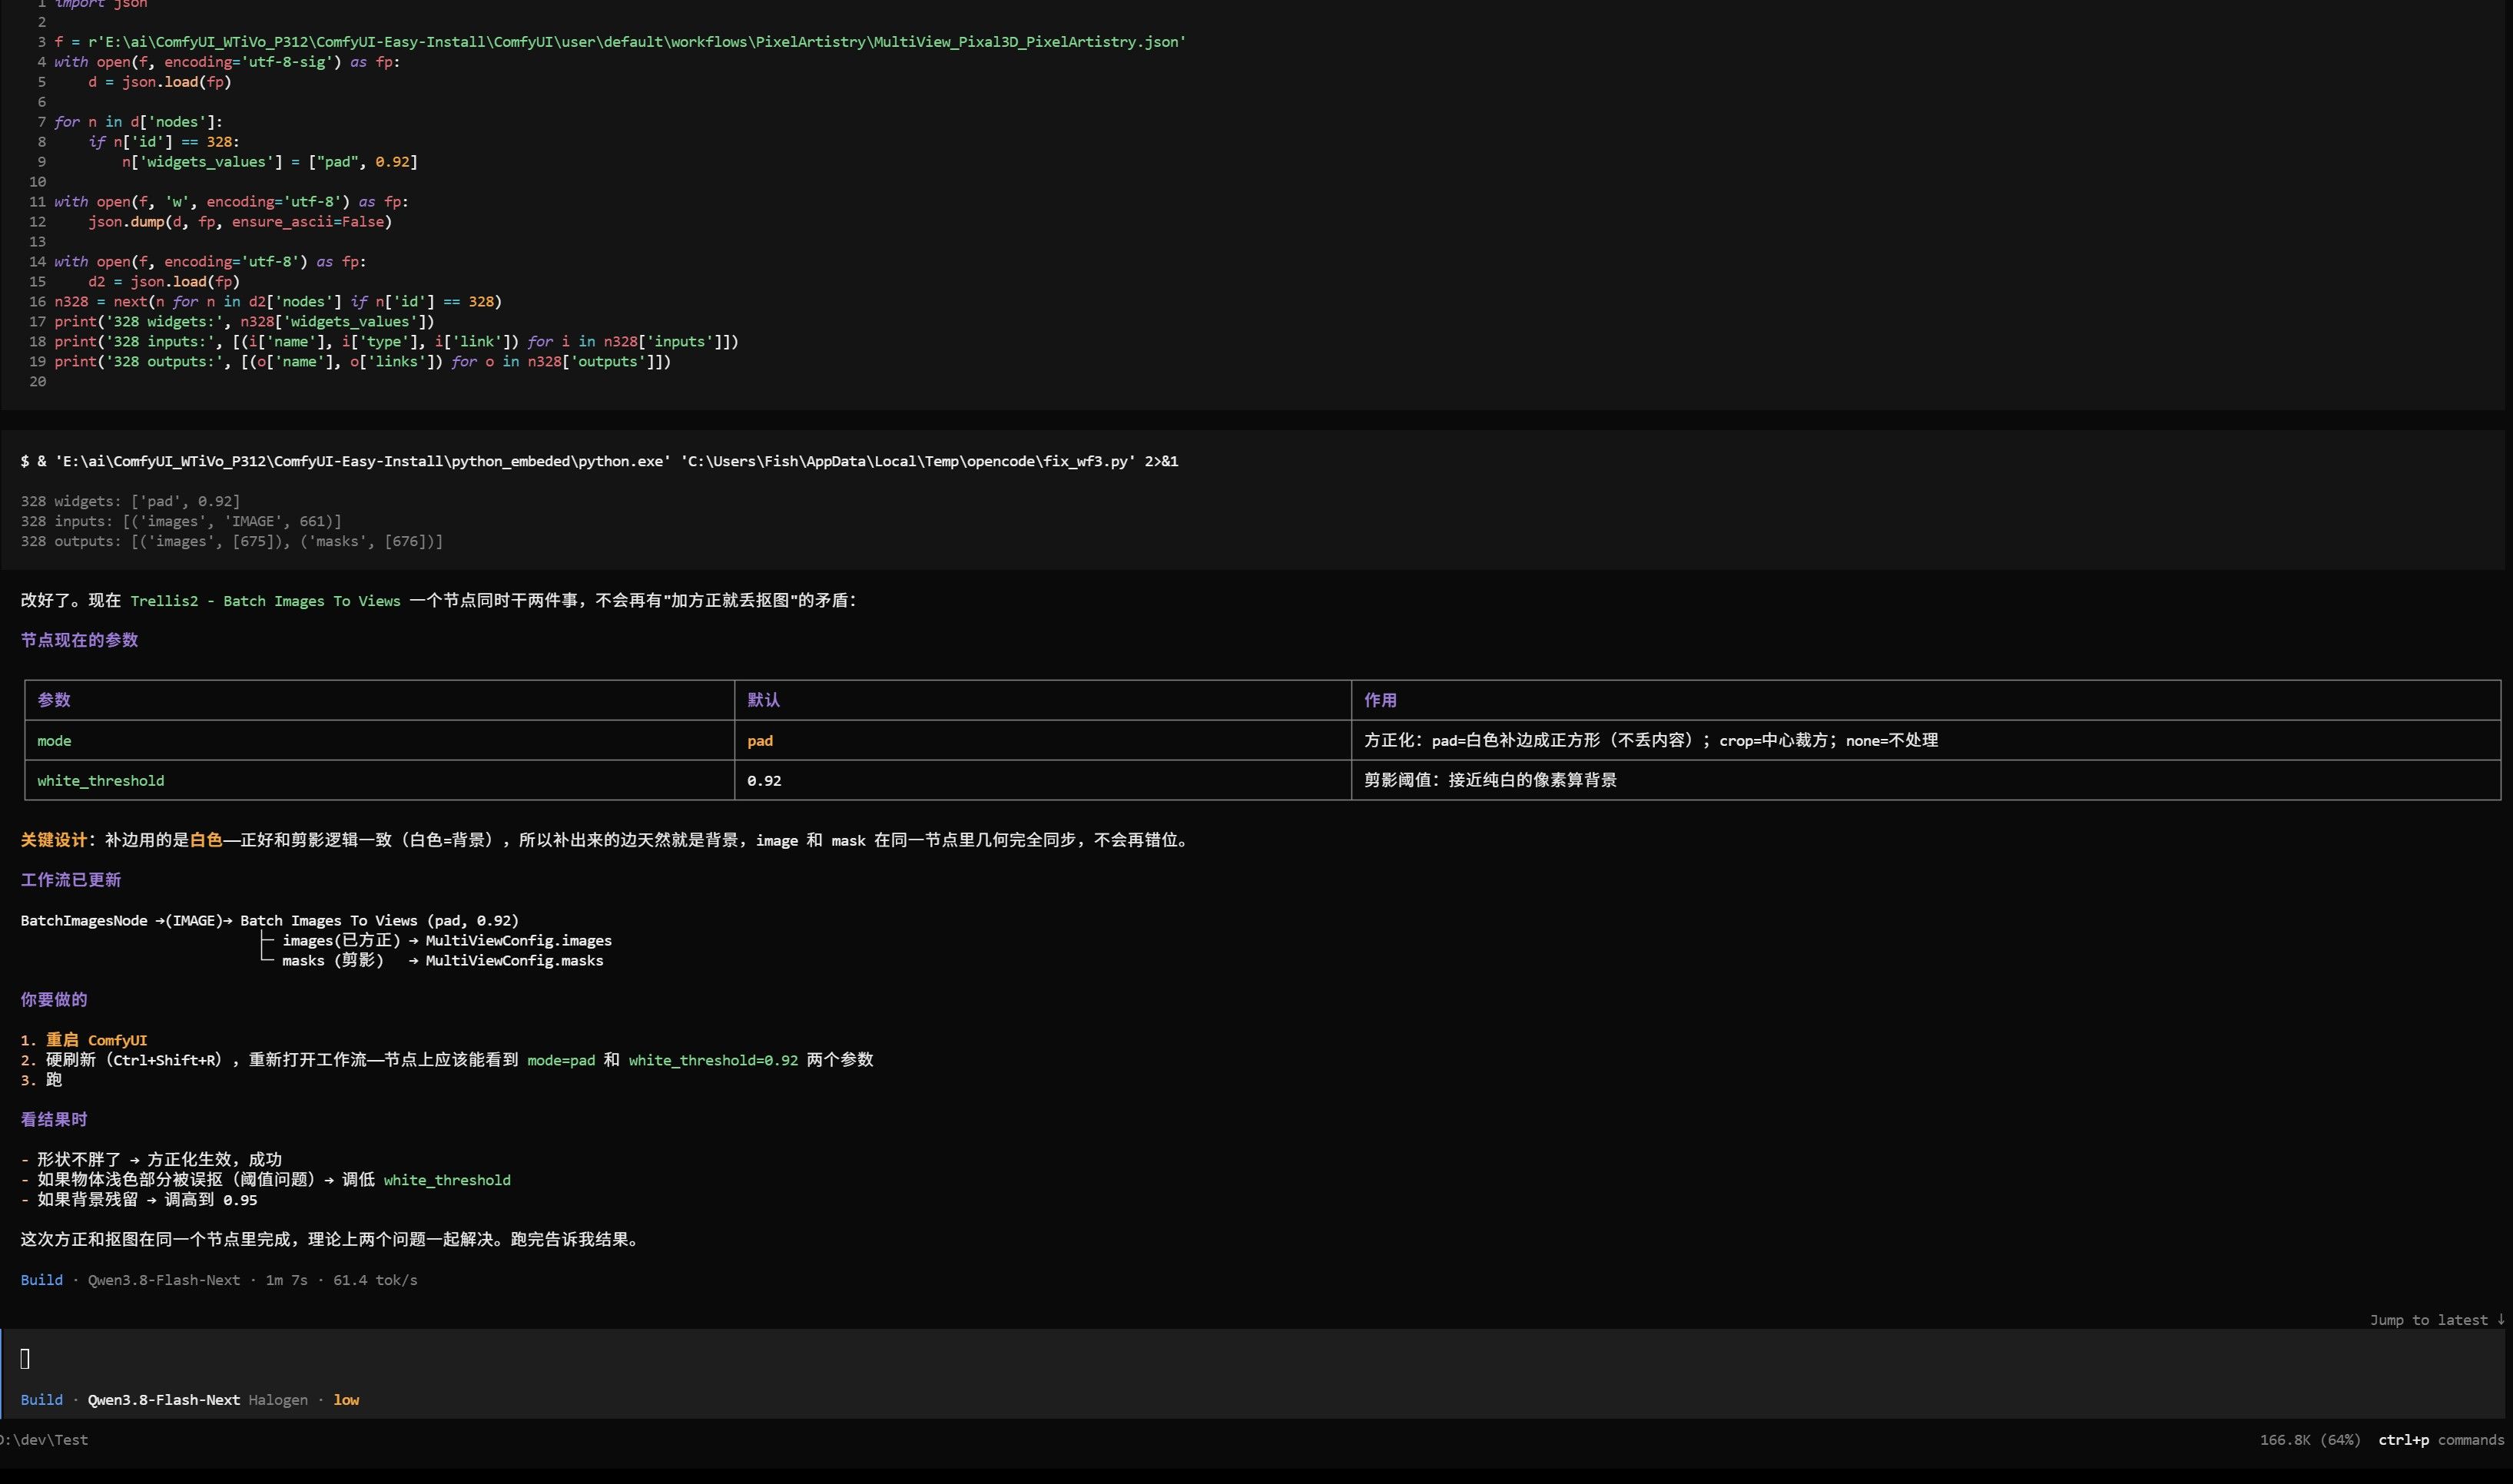This screenshot has width=2513, height=1484.
Task: Click the images(已方正) → MultiViewConfig.images line
Action: coord(447,941)
